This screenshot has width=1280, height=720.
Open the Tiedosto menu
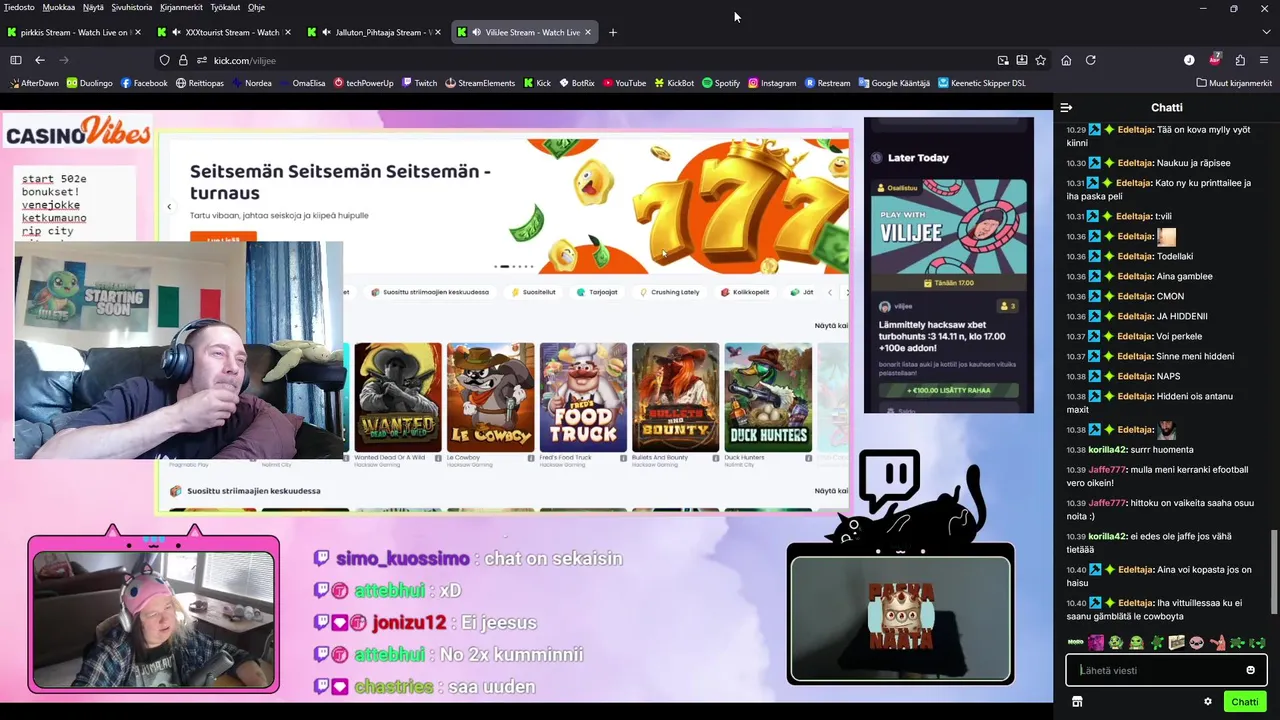click(19, 7)
